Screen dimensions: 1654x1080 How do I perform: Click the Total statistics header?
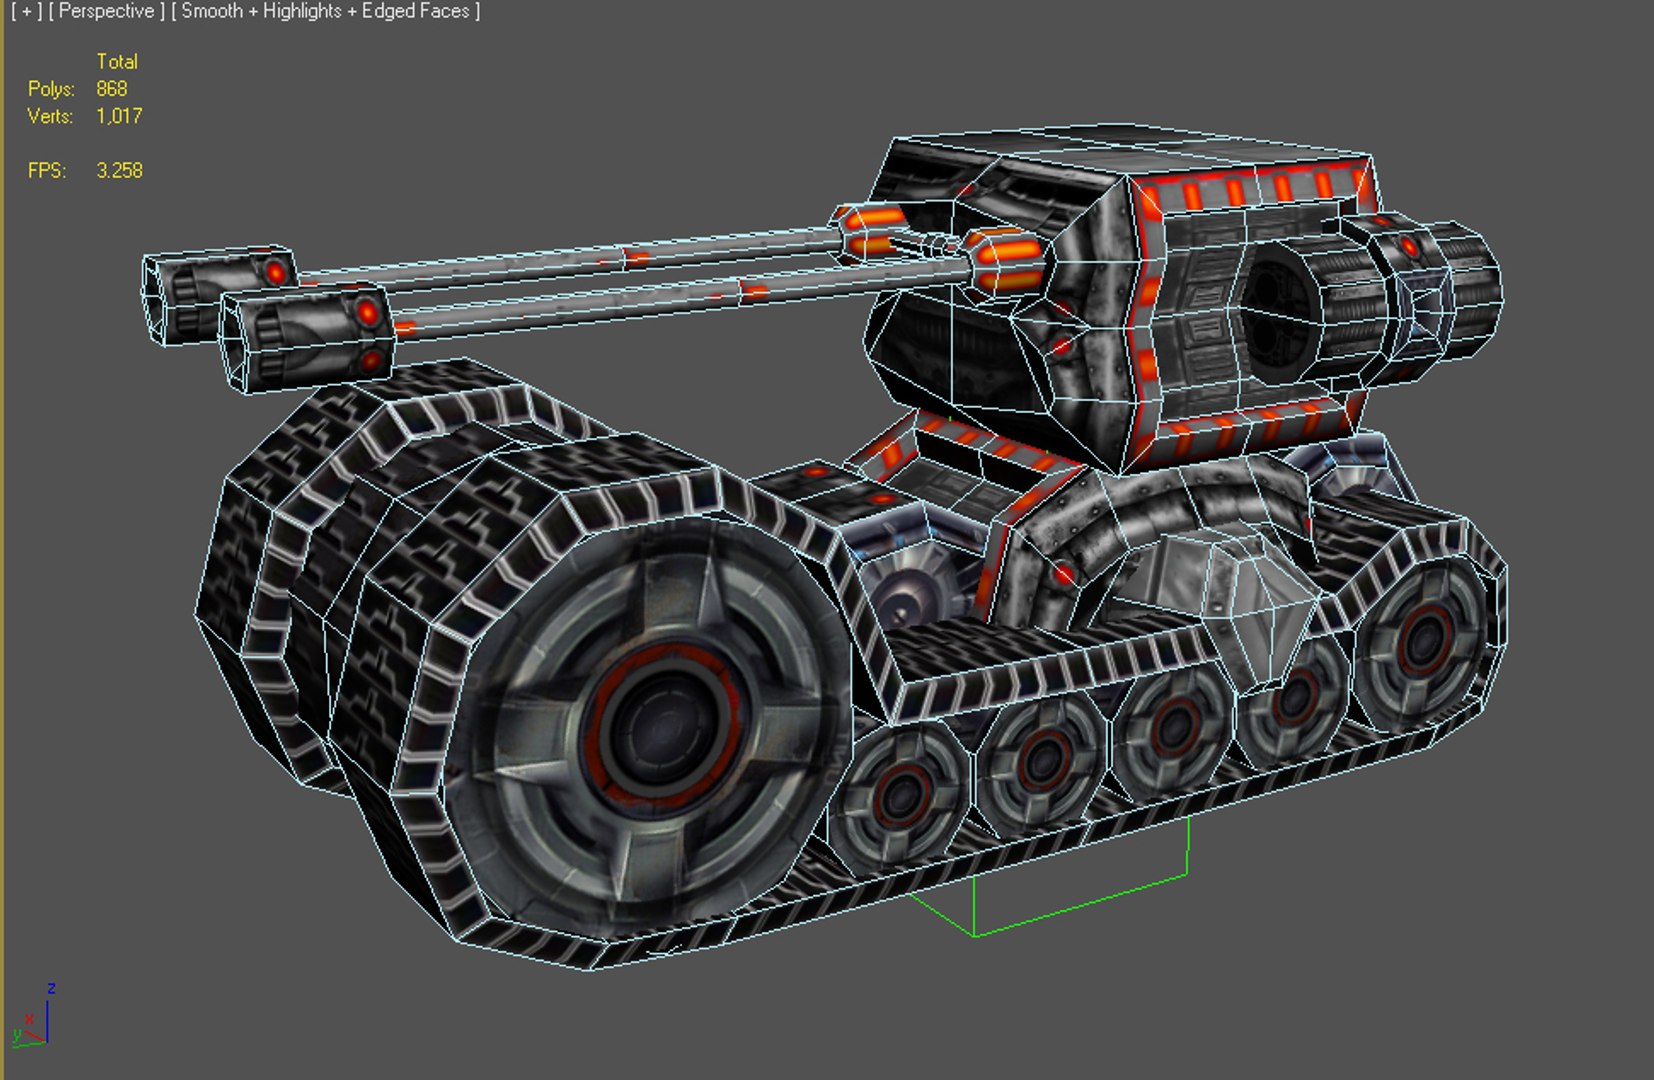pos(117,62)
